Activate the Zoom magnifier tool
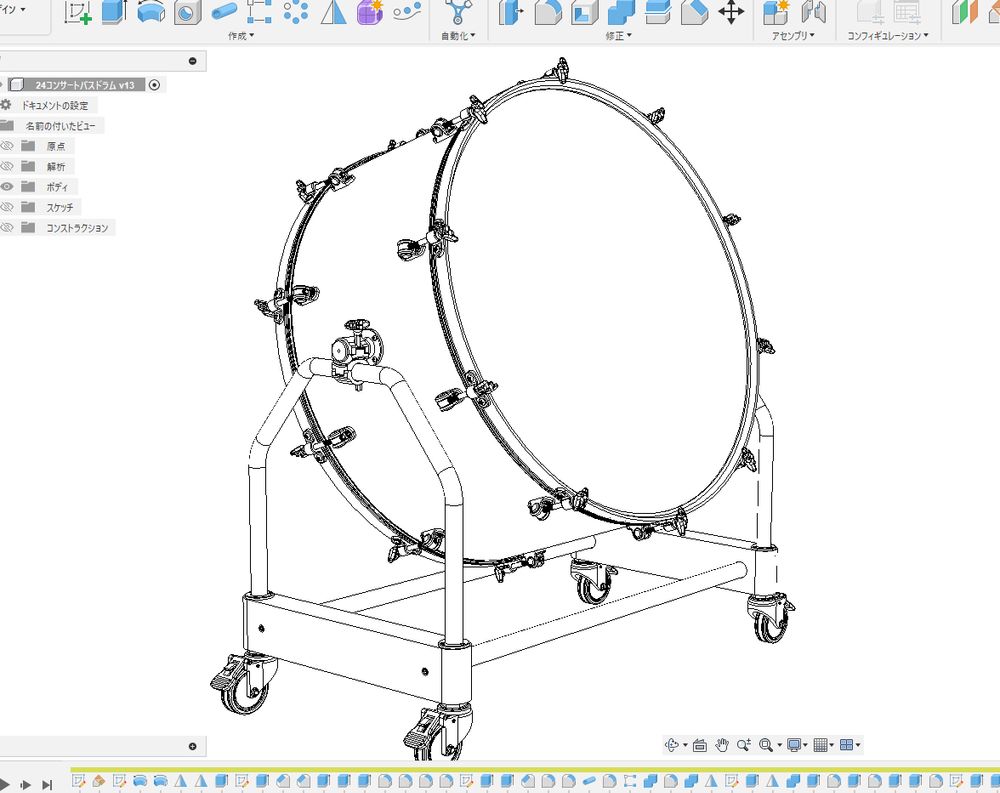This screenshot has height=793, width=1000. click(744, 745)
